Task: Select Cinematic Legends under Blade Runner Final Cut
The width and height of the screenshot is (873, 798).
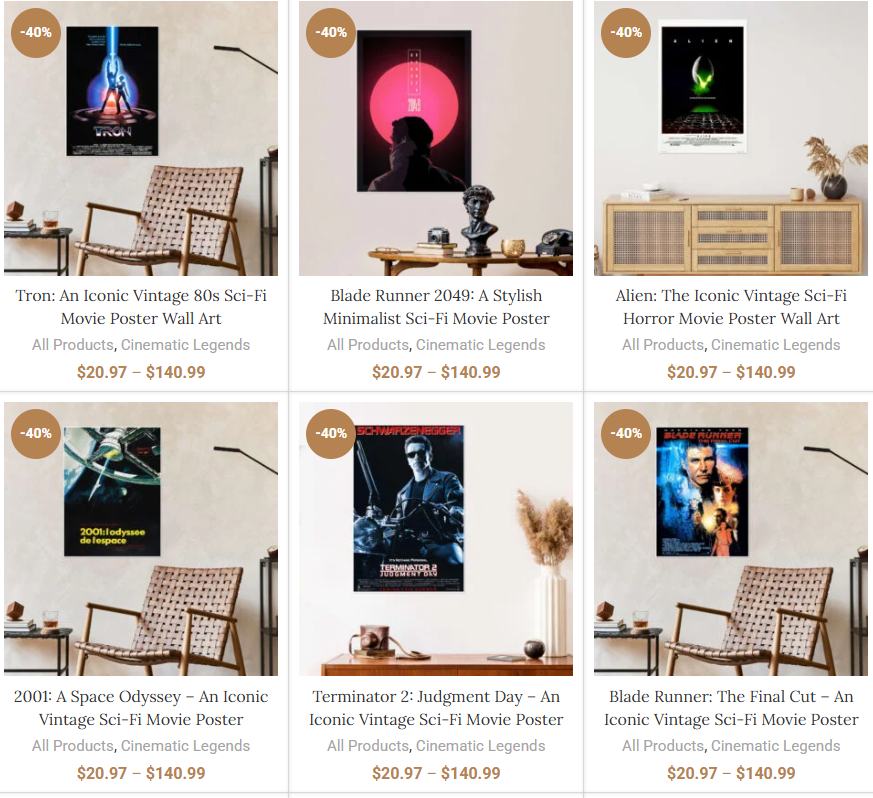Action: [776, 746]
